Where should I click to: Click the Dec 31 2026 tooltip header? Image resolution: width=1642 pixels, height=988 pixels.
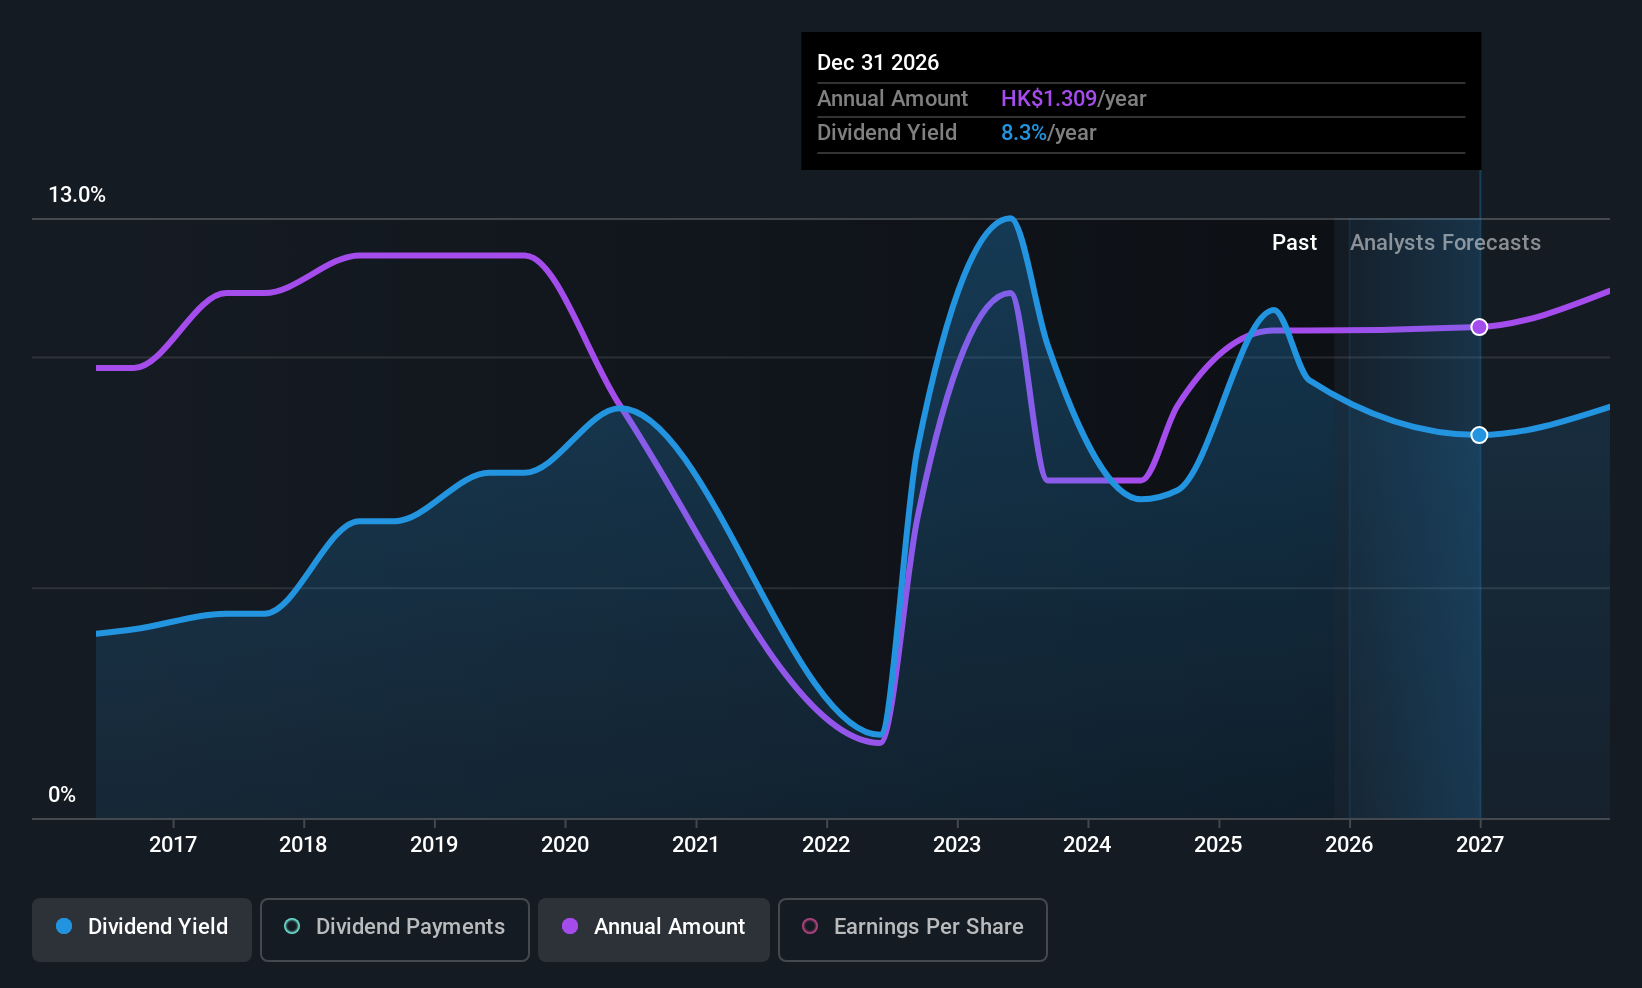(x=878, y=62)
